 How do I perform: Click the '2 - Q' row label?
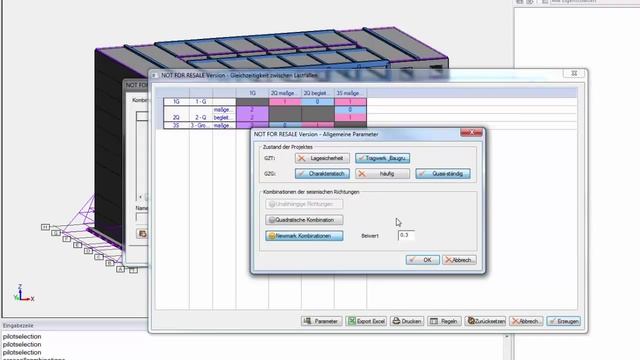click(200, 118)
